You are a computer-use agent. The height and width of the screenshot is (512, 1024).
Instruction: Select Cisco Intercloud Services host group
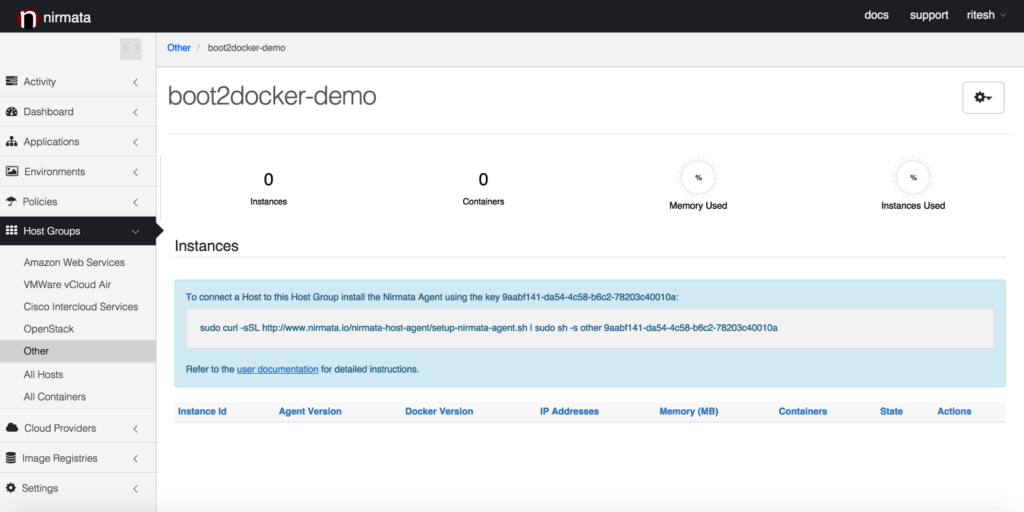coord(80,306)
